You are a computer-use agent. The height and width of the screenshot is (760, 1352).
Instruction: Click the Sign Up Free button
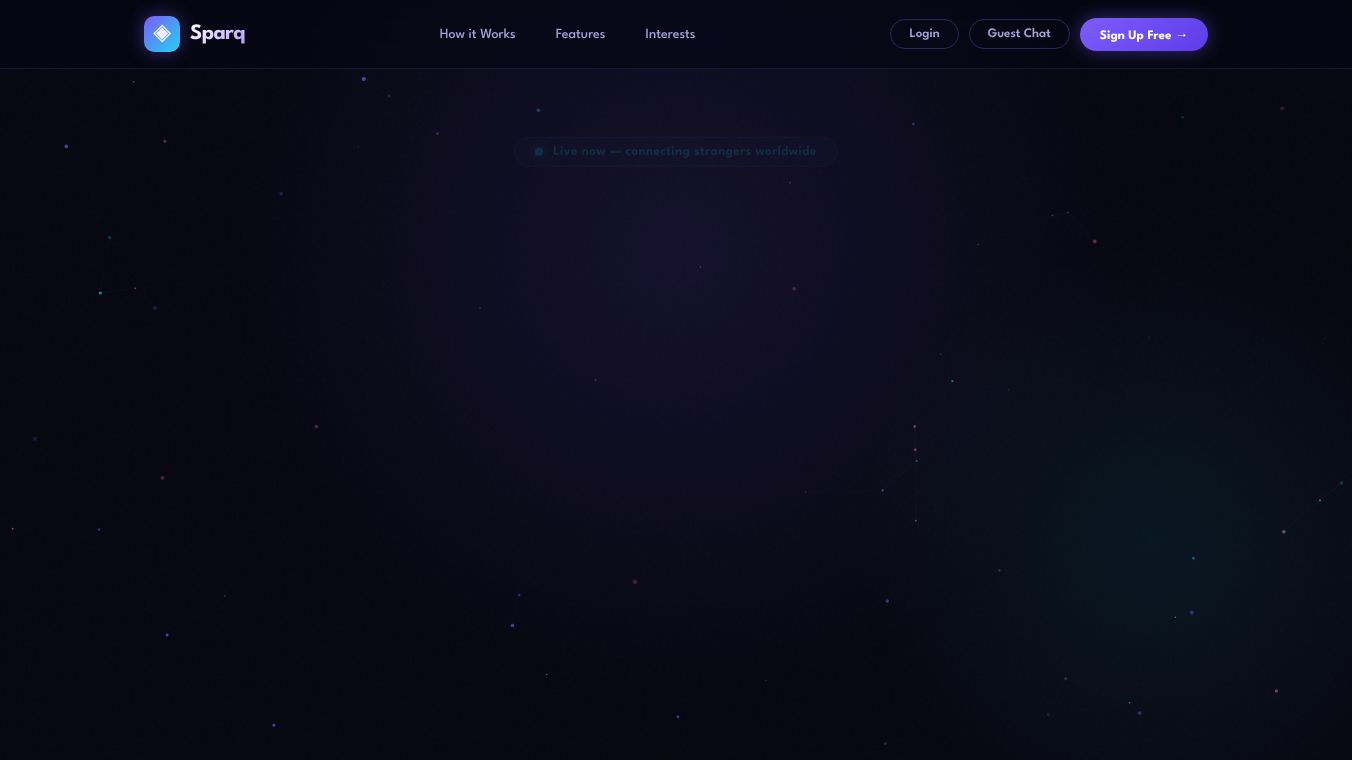(1144, 34)
